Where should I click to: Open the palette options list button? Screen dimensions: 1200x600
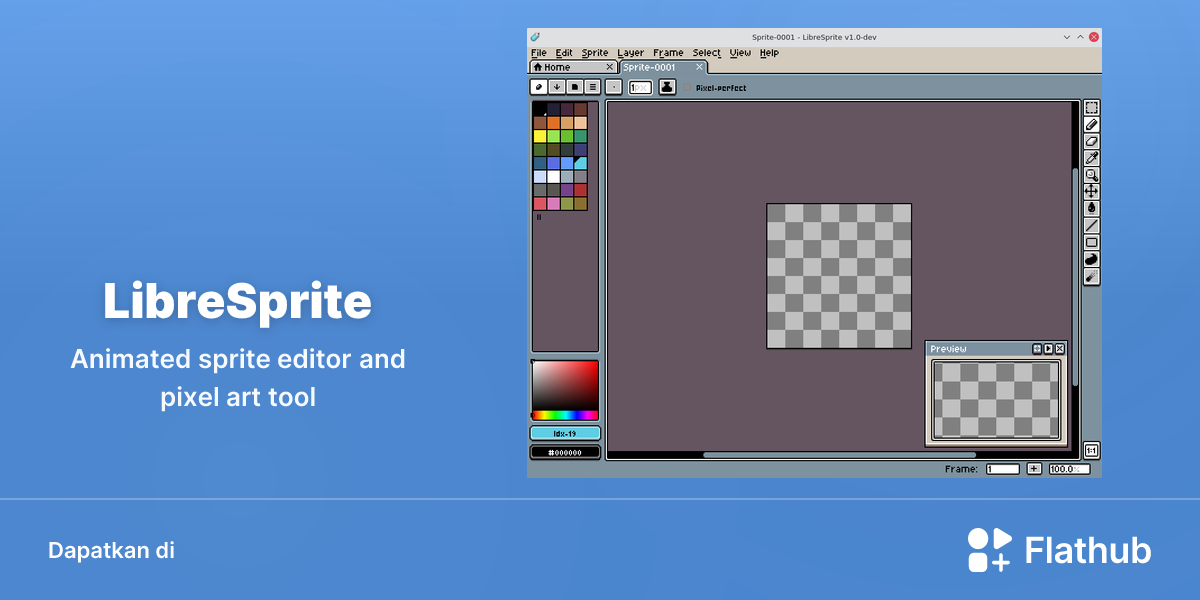[592, 87]
